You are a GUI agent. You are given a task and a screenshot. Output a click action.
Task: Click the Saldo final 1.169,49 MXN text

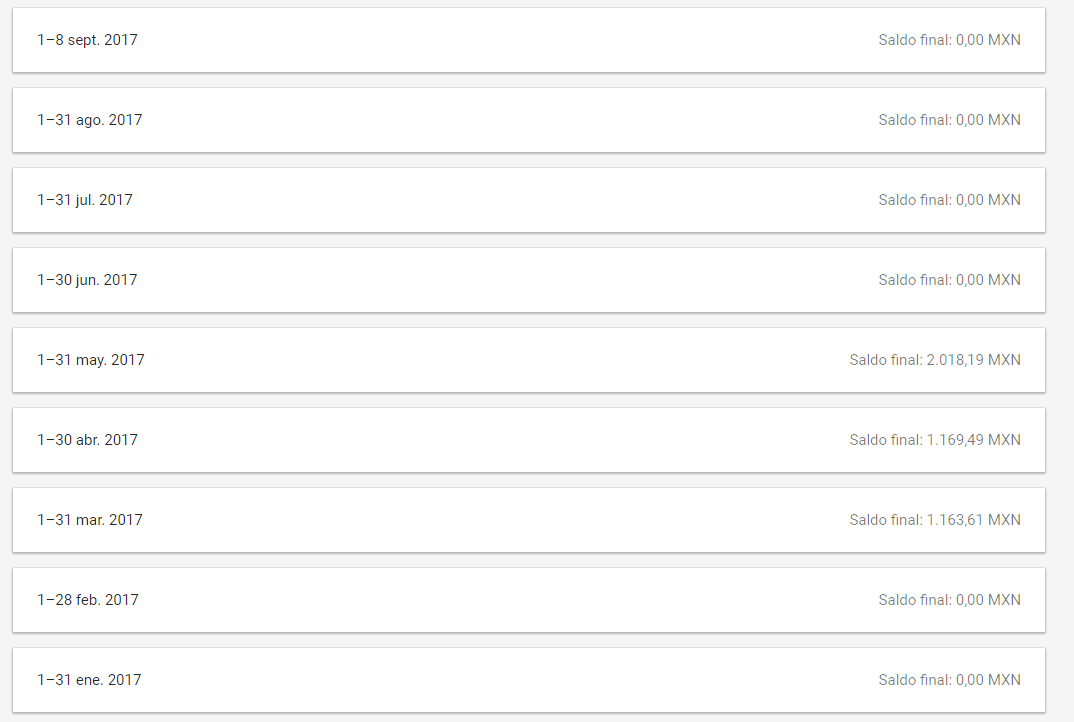click(x=935, y=440)
